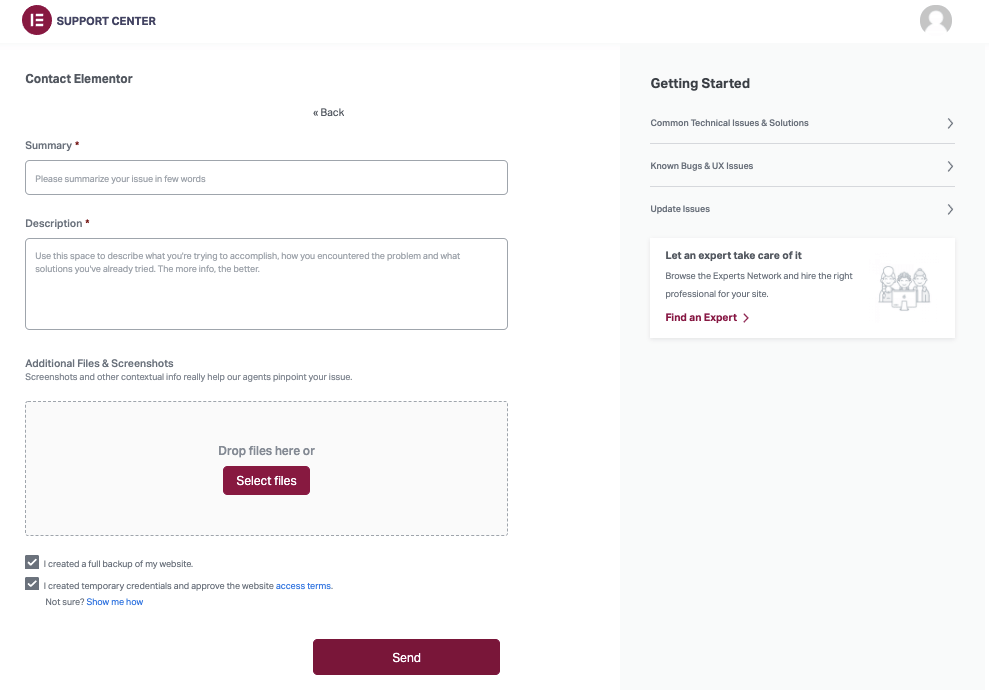
Task: Open the user profile avatar
Action: pos(935,21)
